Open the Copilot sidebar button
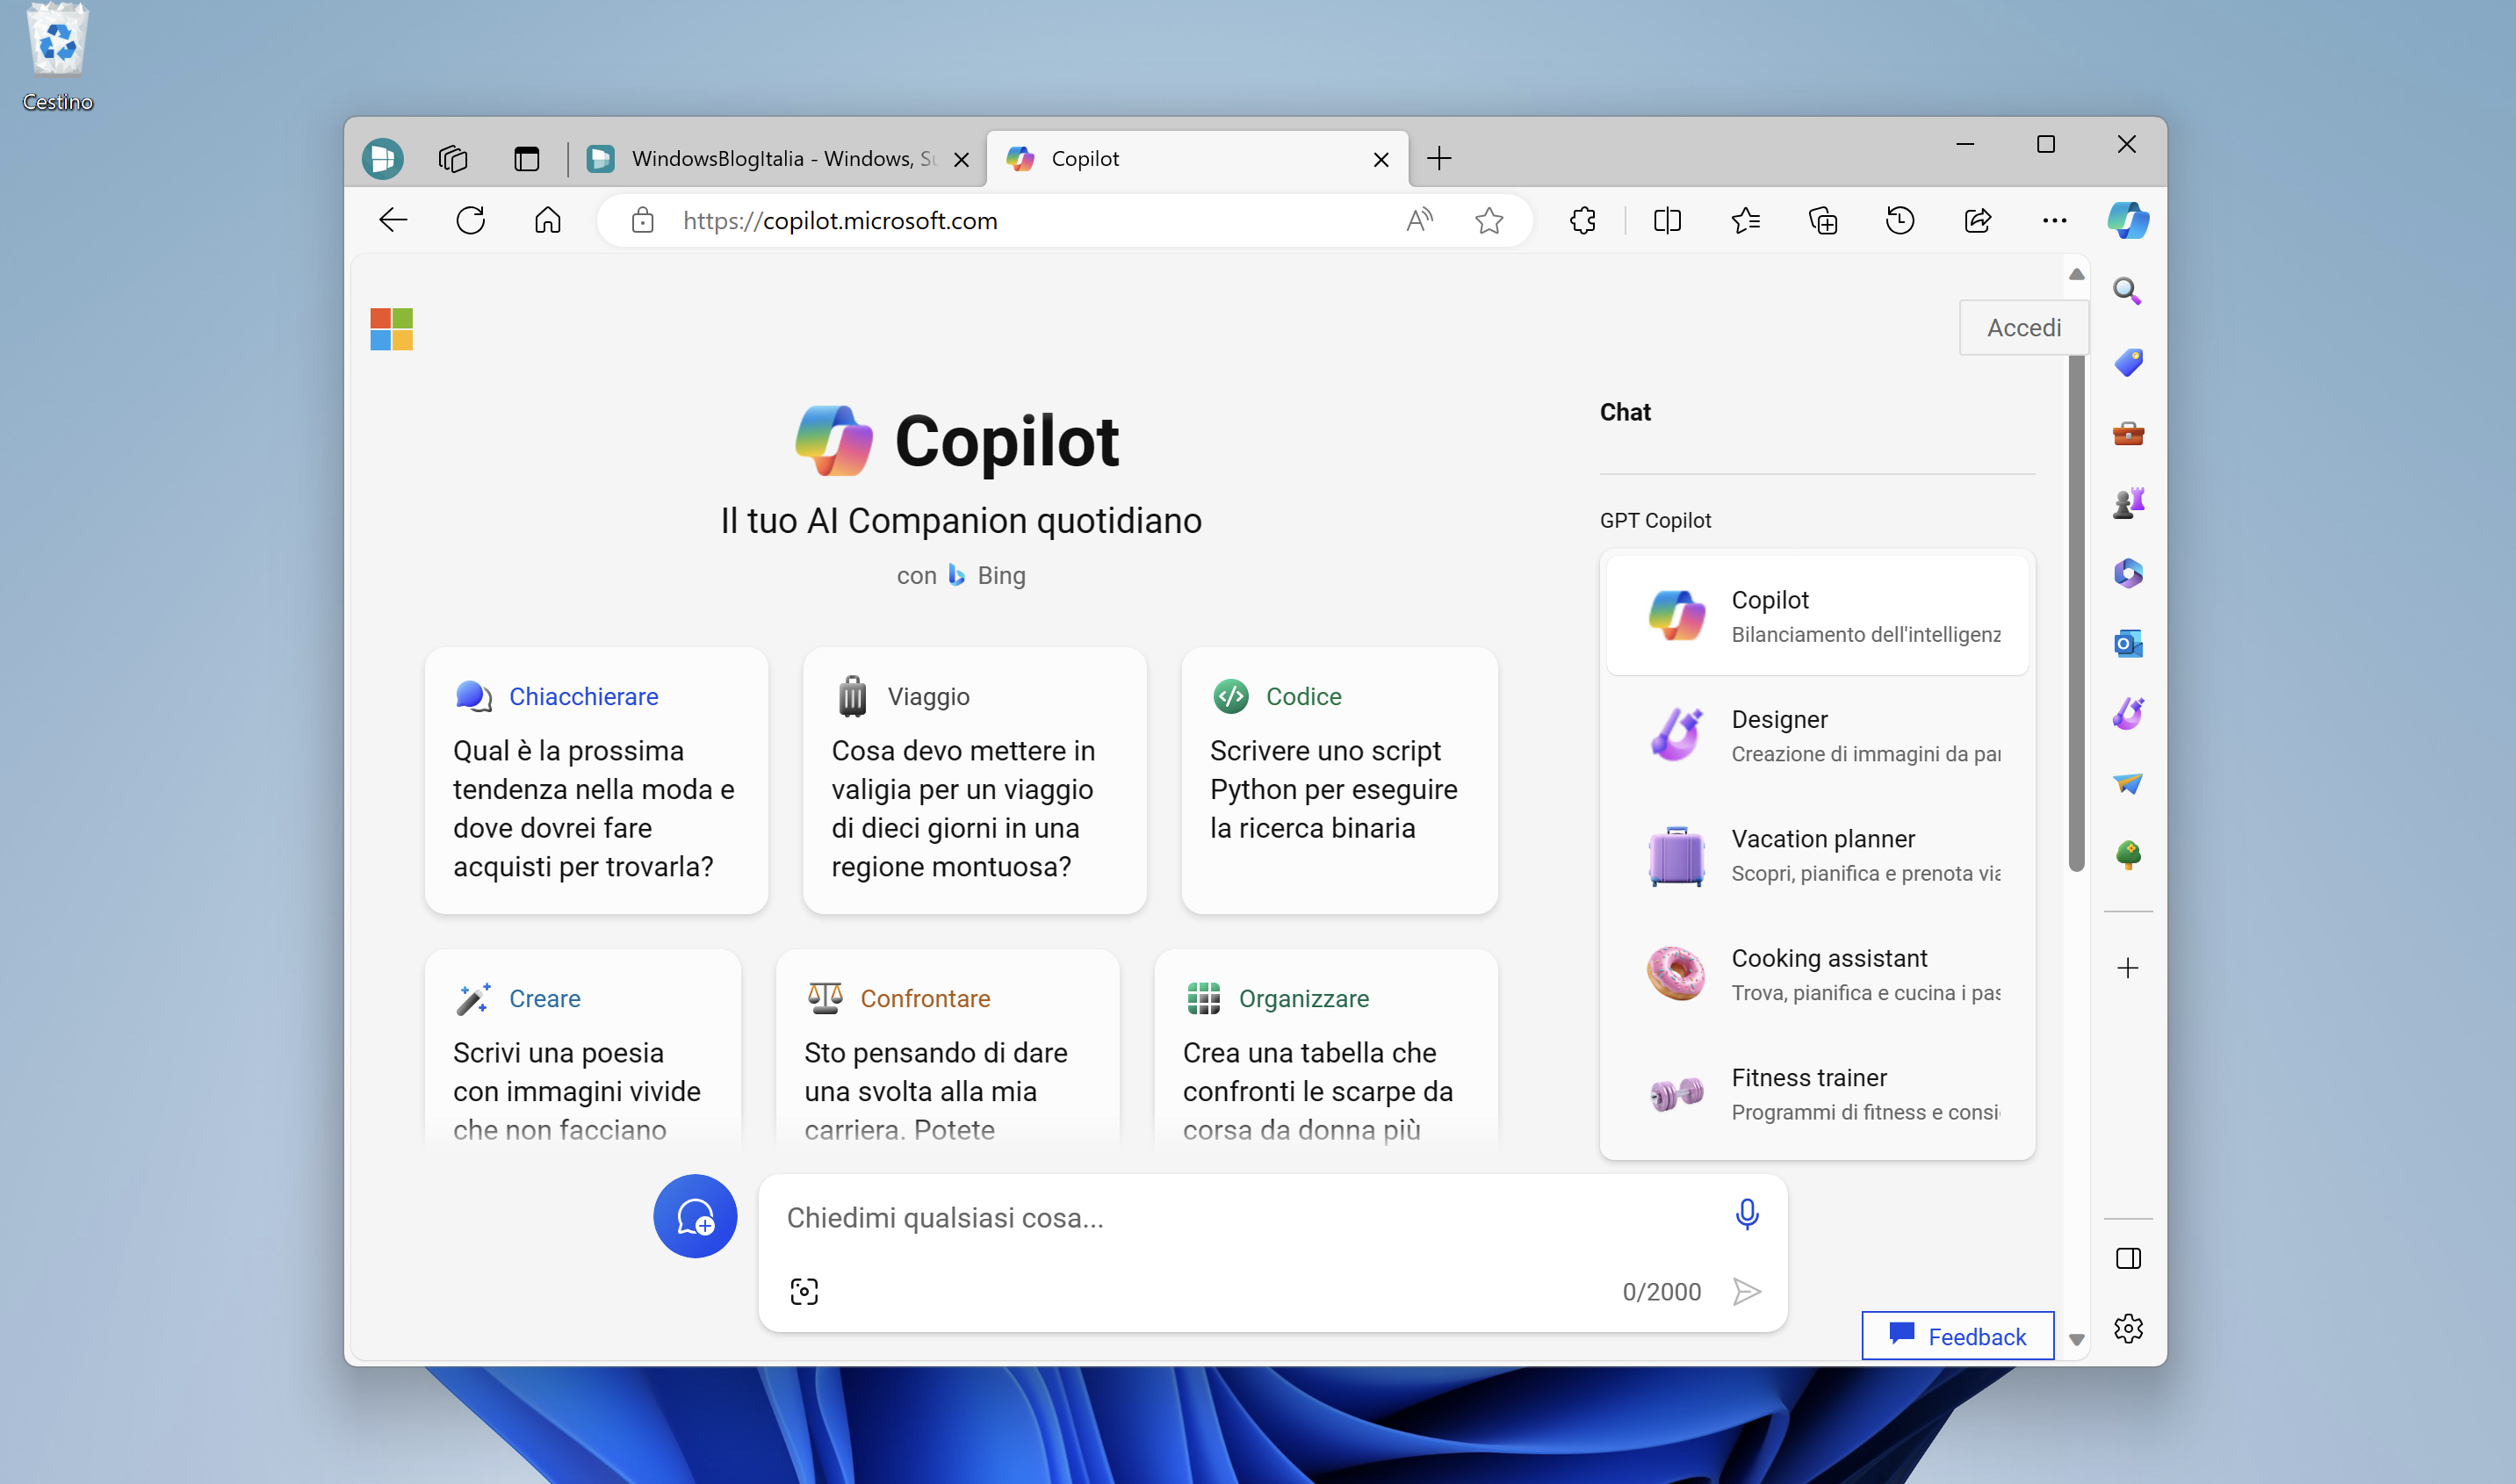The width and height of the screenshot is (2516, 1484). tap(2128, 220)
